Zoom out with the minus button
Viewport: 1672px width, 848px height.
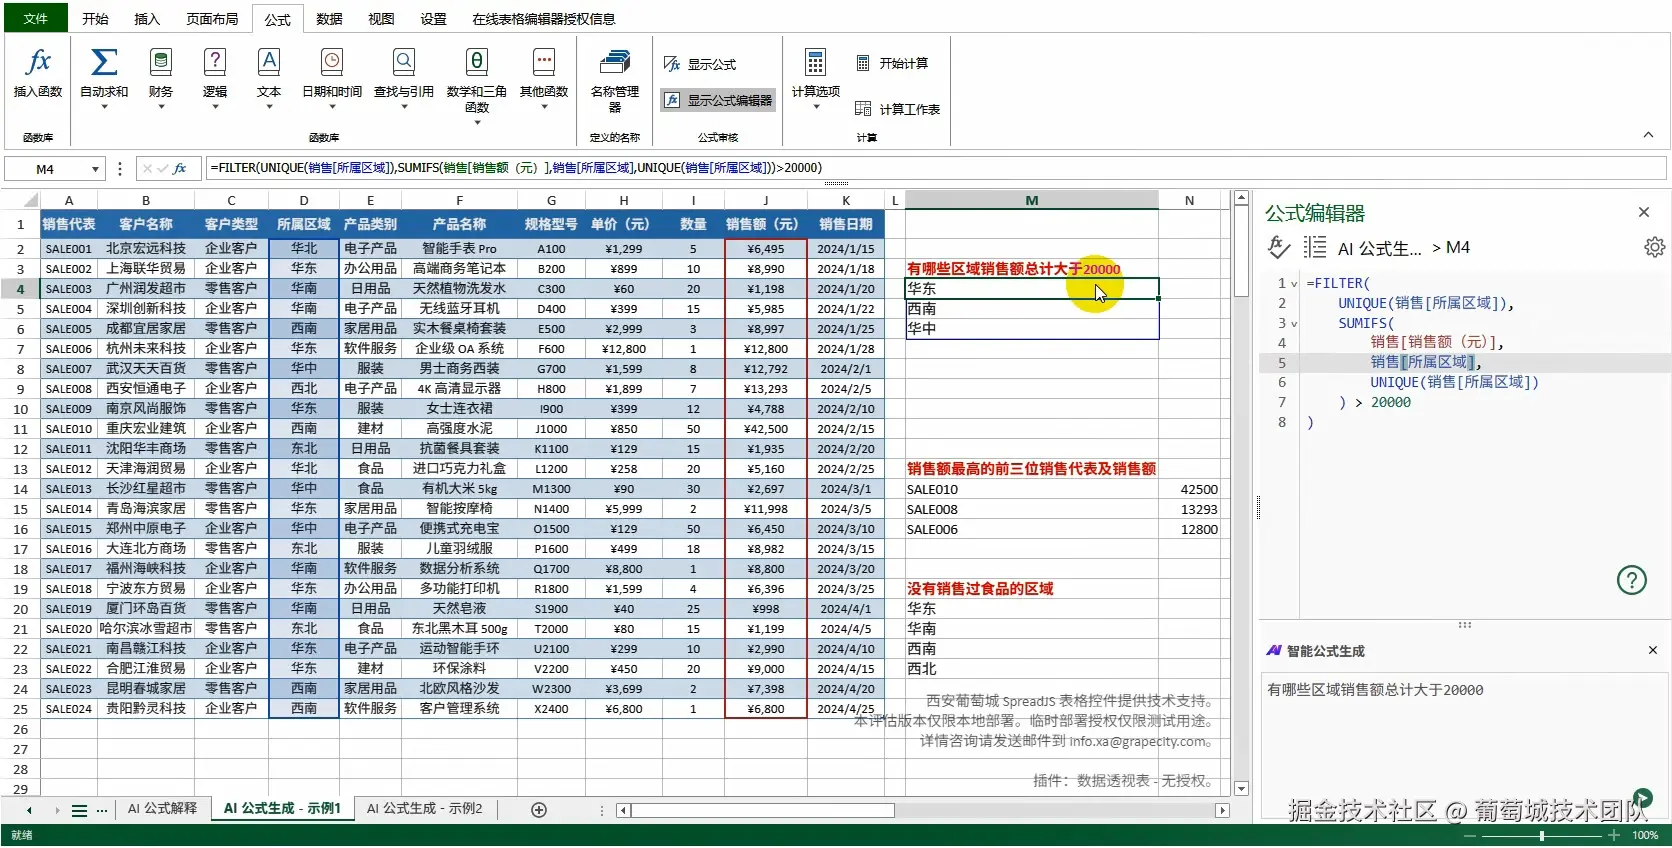pos(1468,835)
